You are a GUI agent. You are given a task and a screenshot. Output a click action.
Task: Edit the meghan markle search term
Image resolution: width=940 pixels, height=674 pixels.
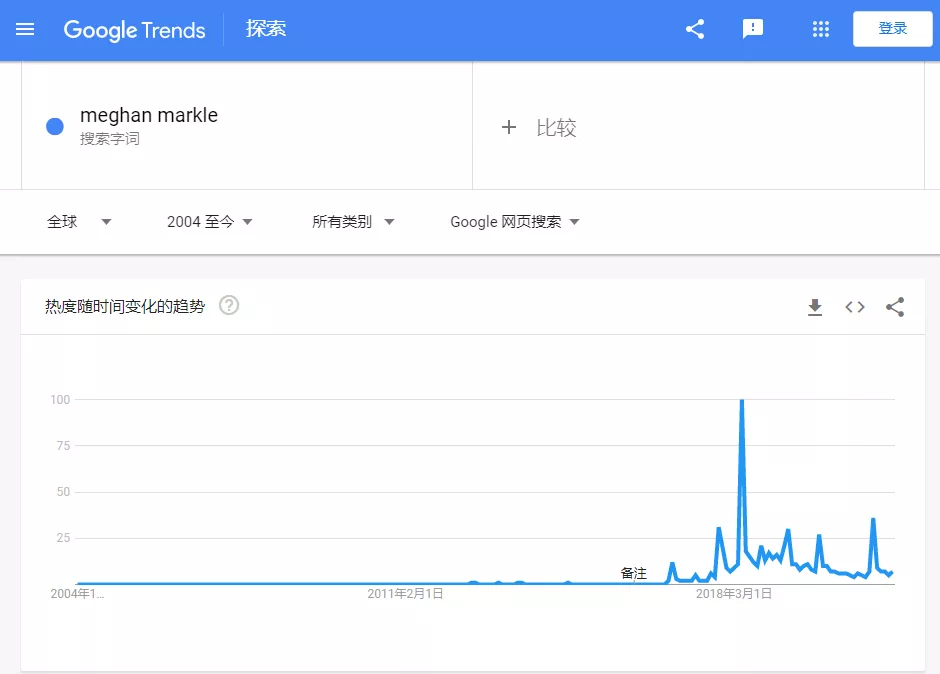point(149,115)
